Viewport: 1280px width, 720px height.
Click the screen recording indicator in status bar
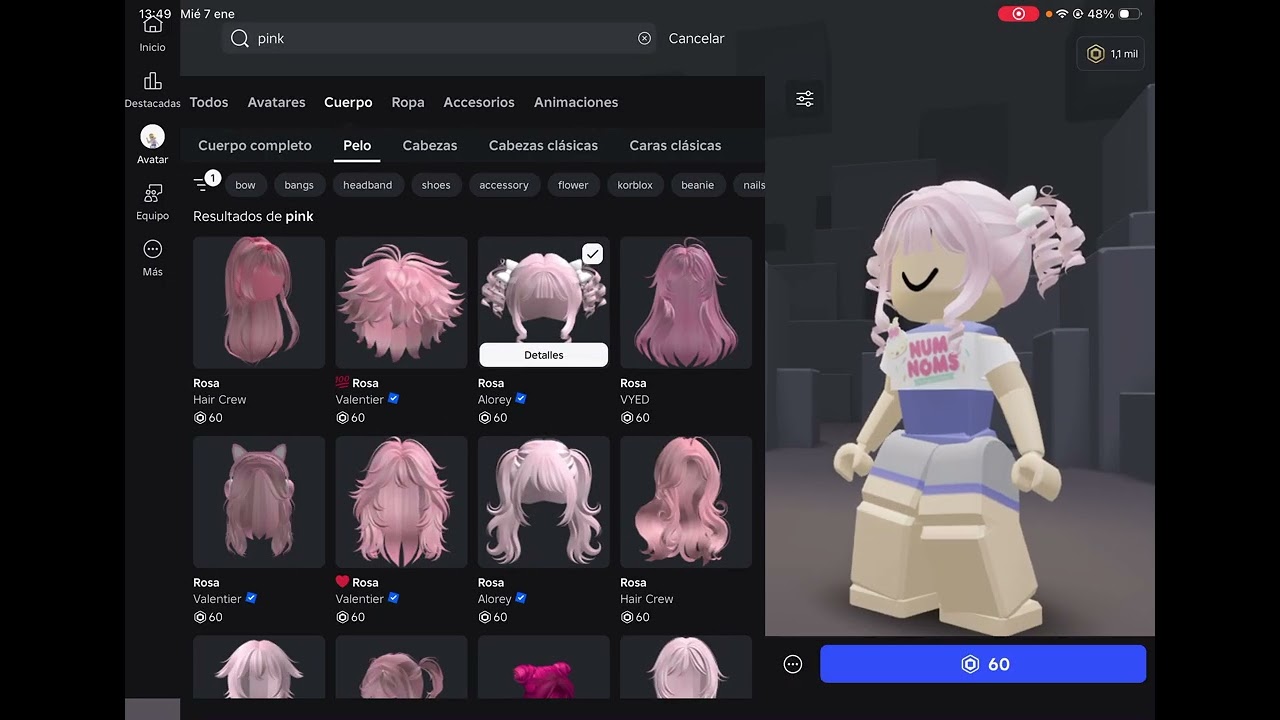1018,14
